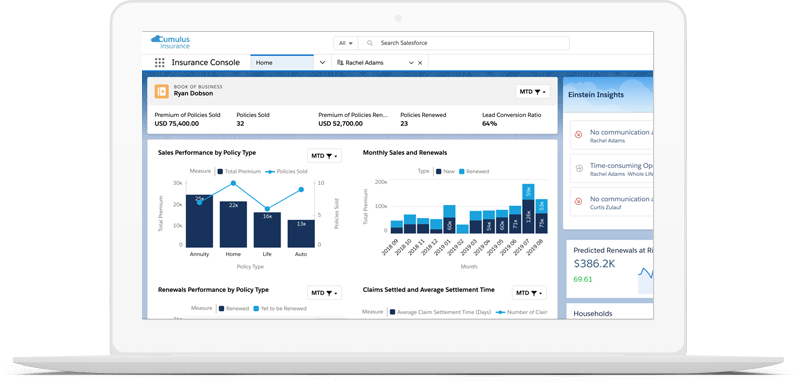
Task: Open the App Launcher grid icon
Action: click(x=159, y=62)
